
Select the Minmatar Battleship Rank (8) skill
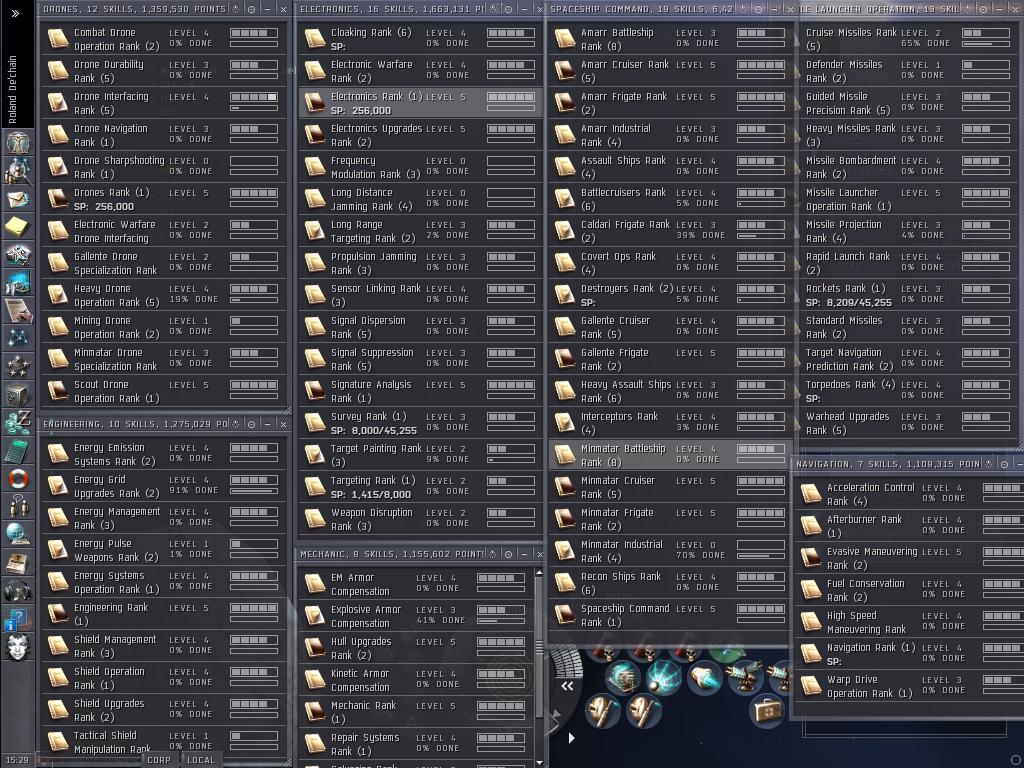(x=669, y=455)
